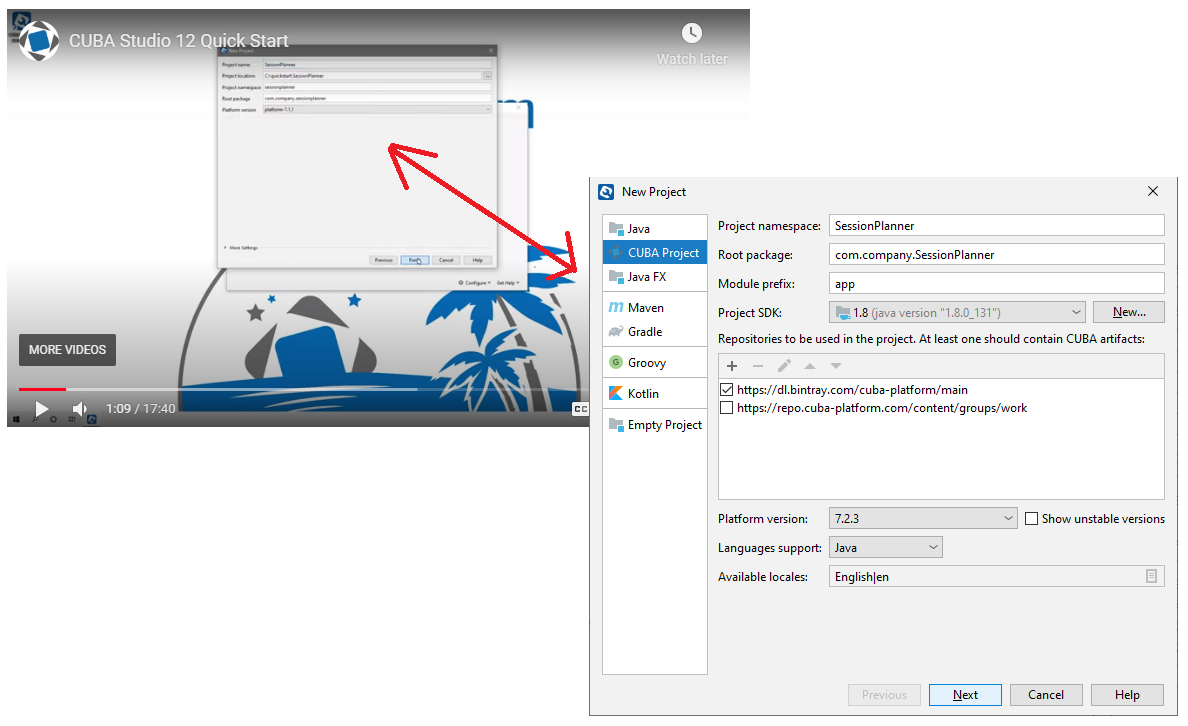Screen dimensions: 1188x726
Task: Play the CUBA Studio video
Action: point(42,409)
